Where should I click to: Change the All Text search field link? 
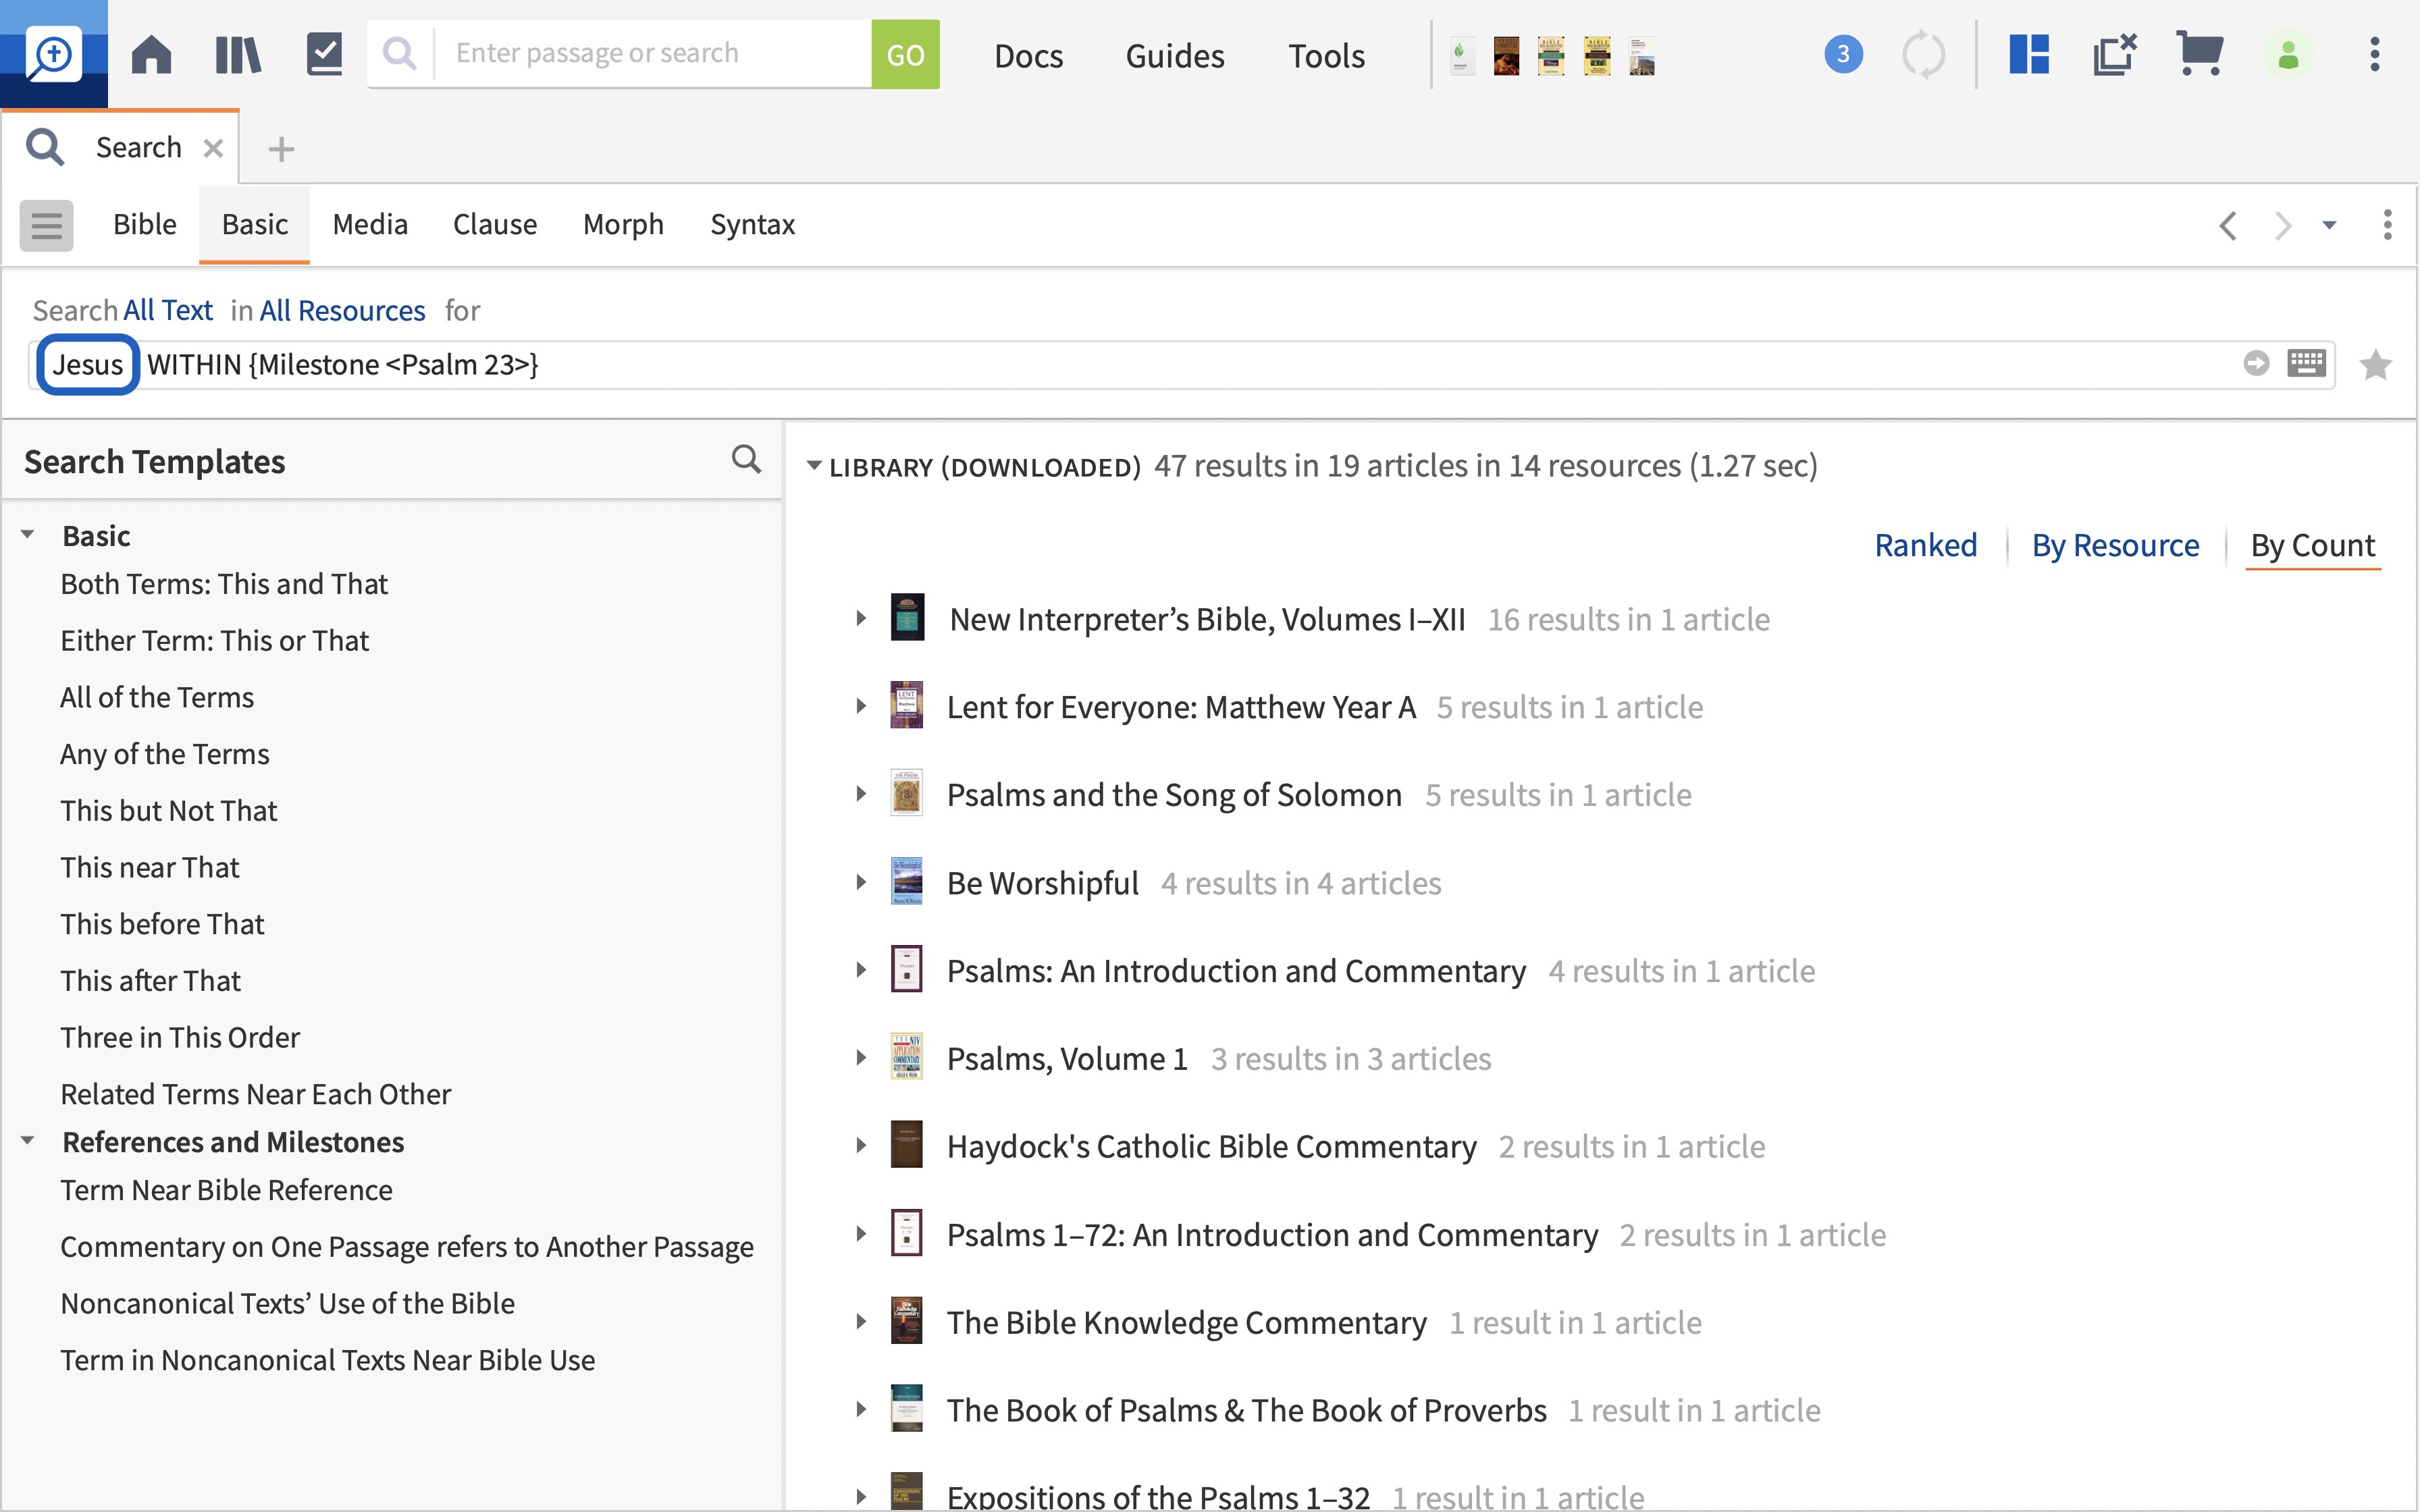pyautogui.click(x=168, y=311)
